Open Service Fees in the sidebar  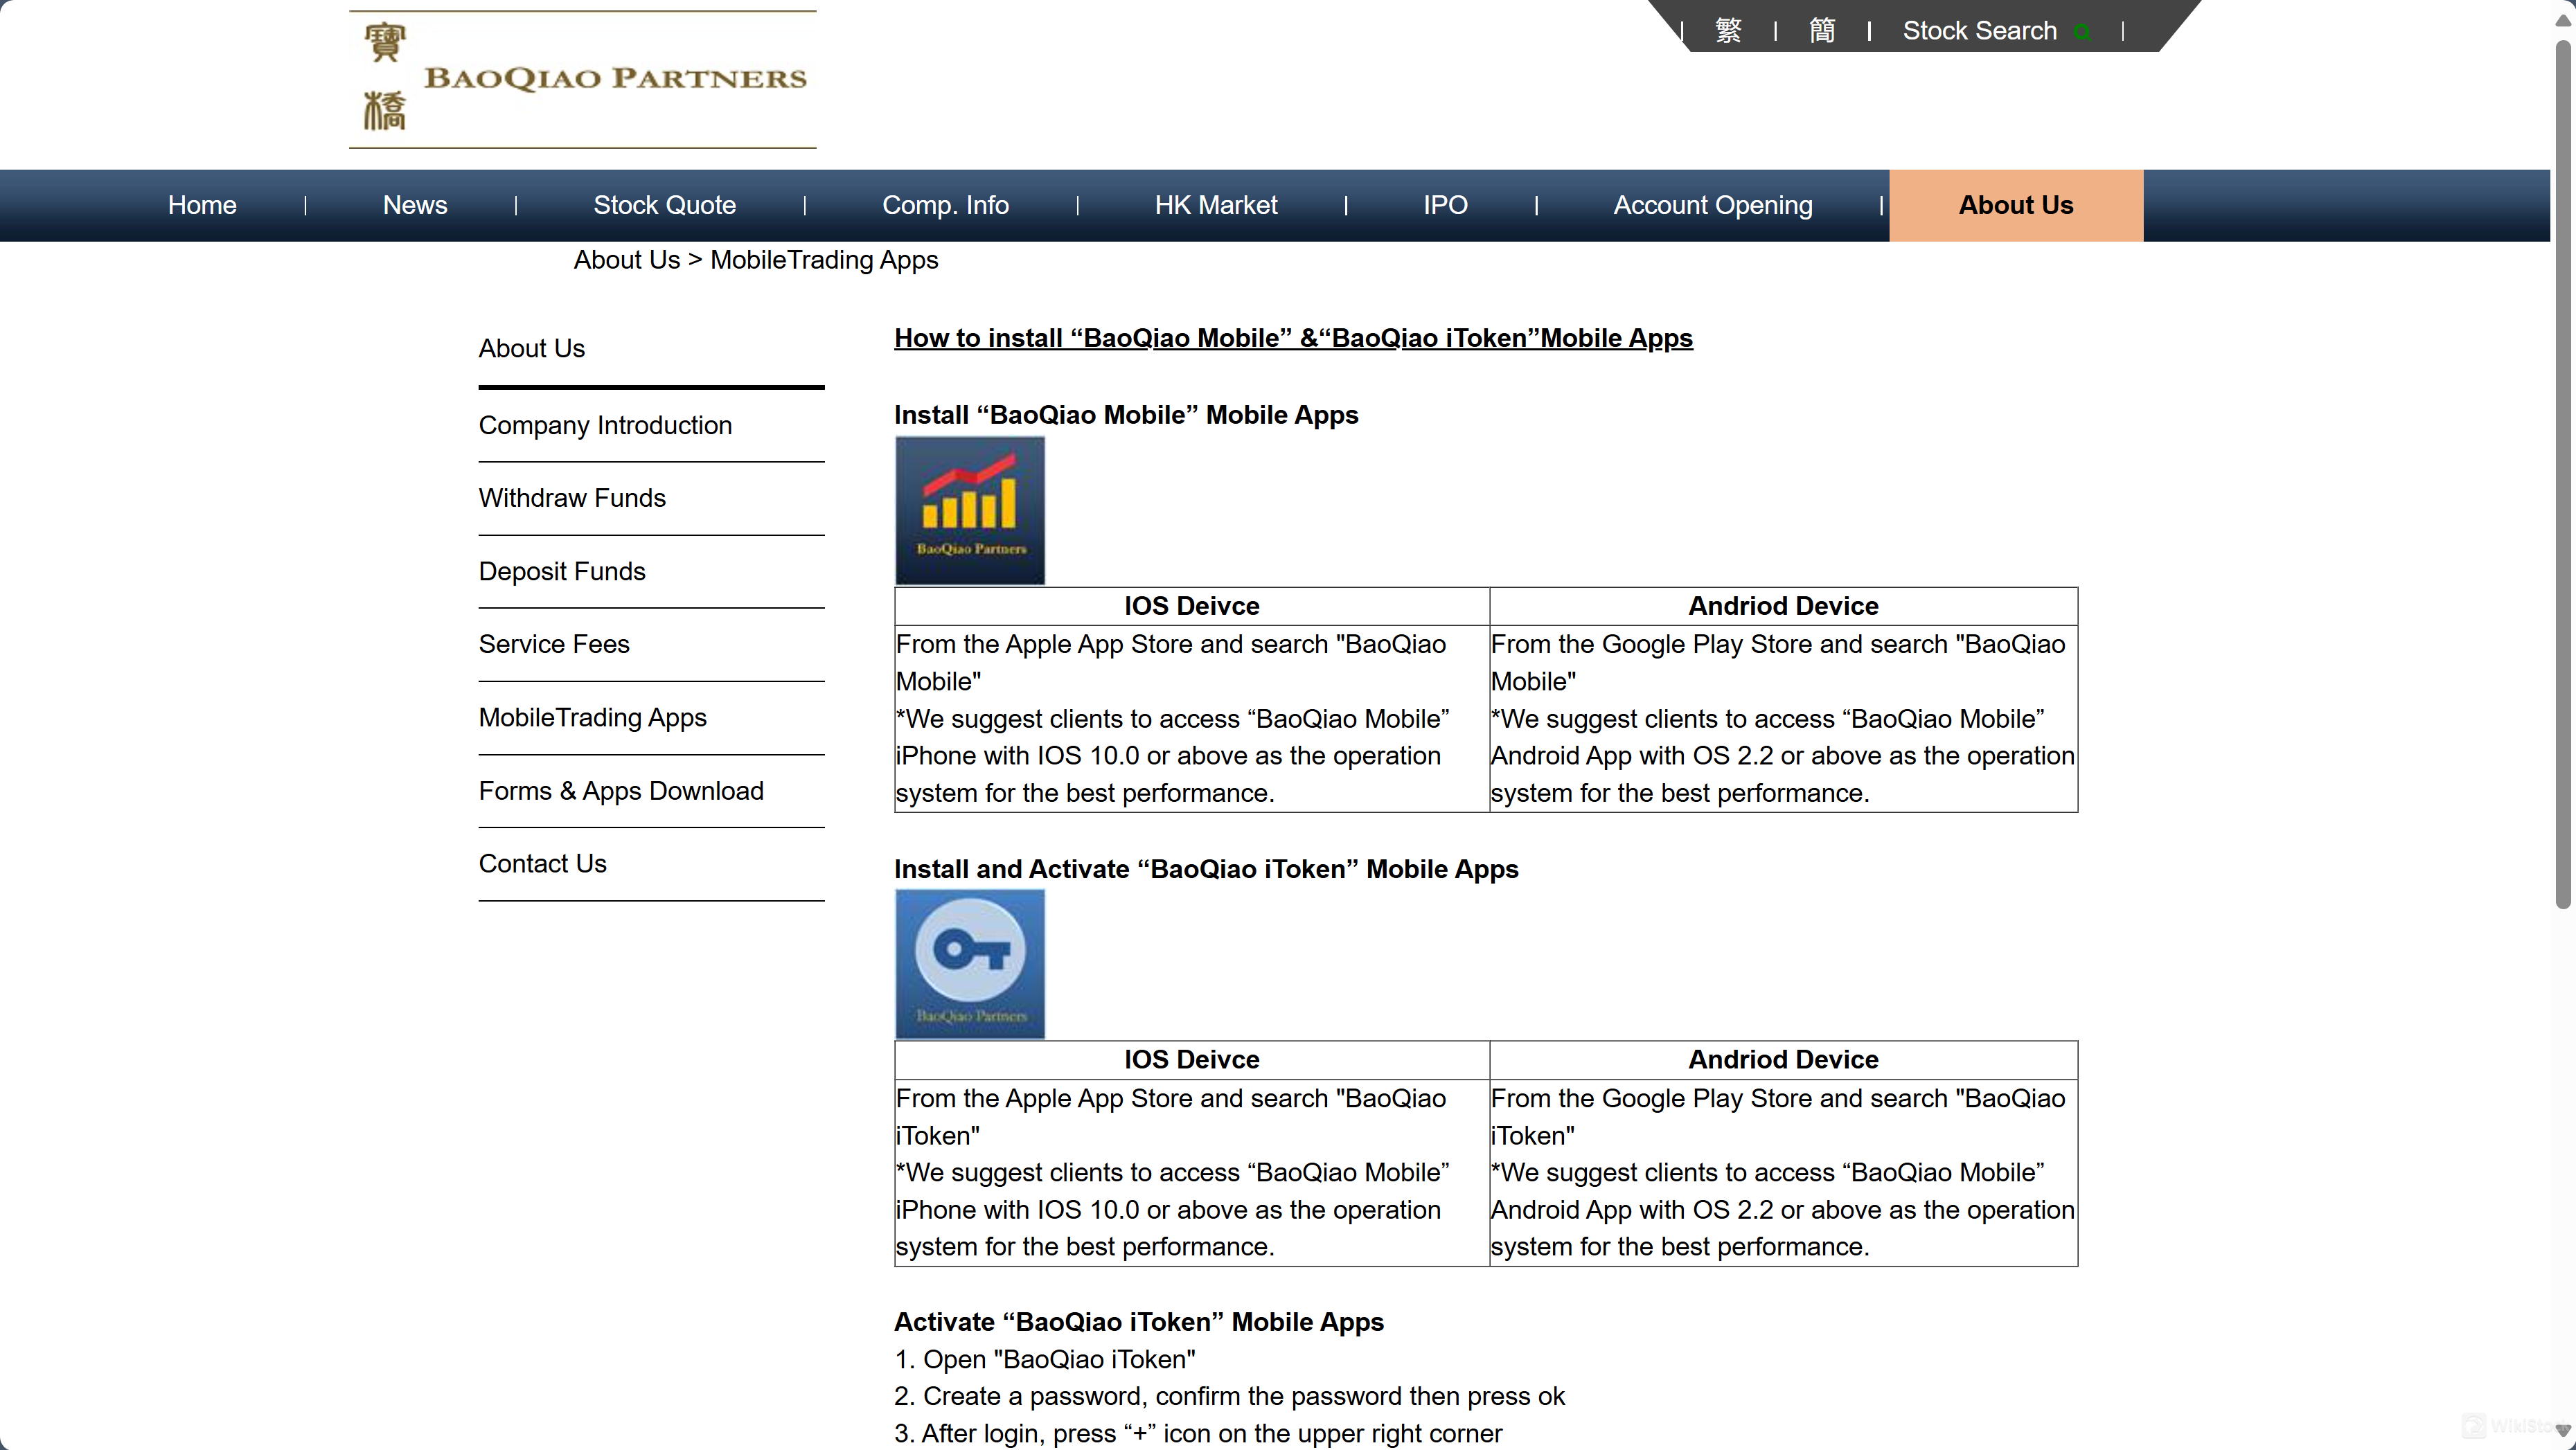tap(554, 644)
